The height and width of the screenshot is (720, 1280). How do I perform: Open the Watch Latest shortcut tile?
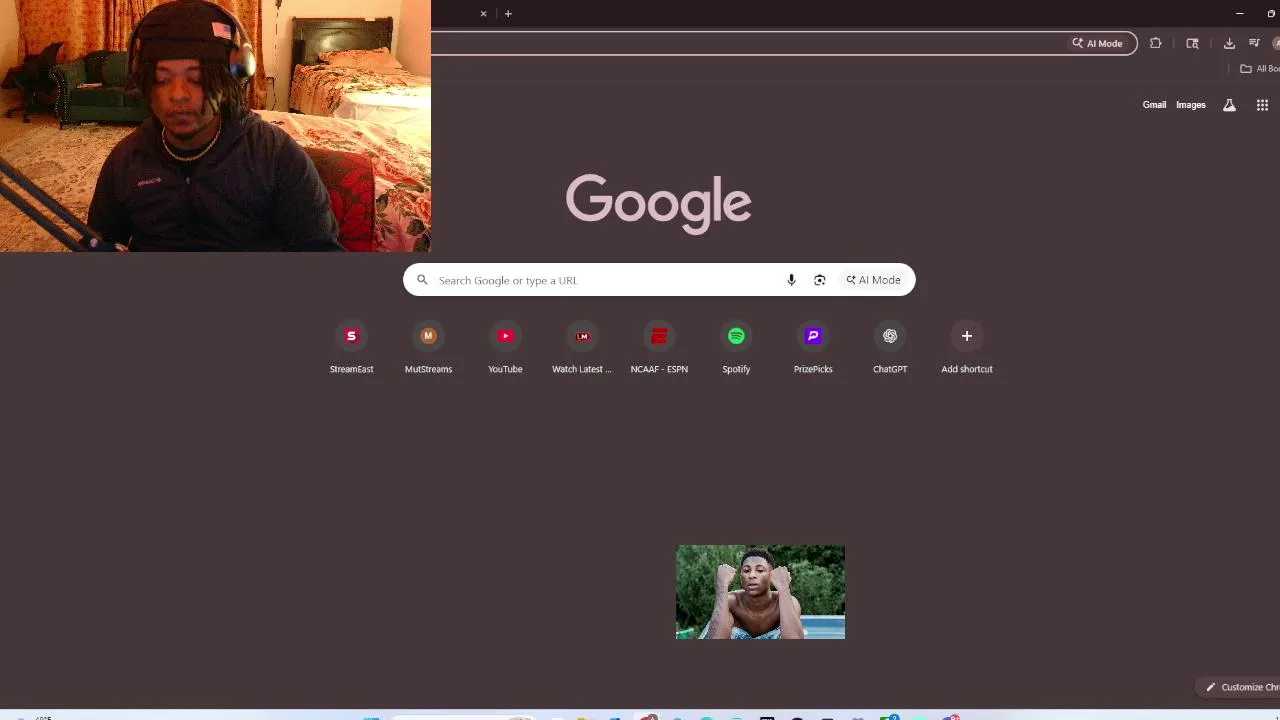[x=582, y=348]
